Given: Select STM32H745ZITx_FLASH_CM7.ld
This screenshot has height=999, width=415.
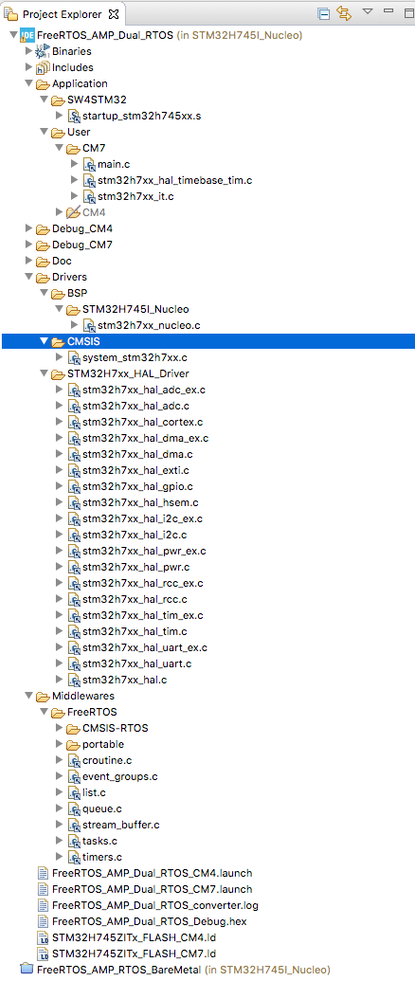Looking at the screenshot, I should 135,954.
